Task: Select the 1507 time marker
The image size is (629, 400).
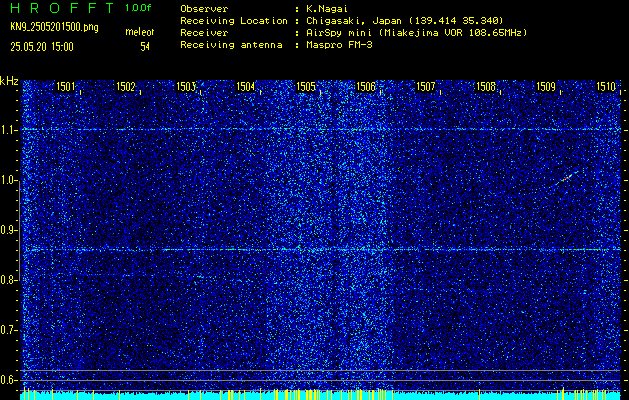Action: [x=426, y=87]
